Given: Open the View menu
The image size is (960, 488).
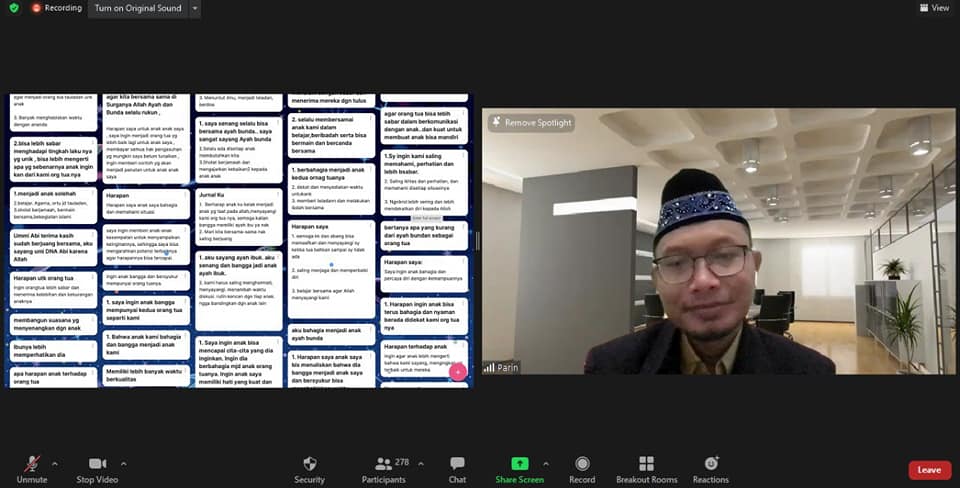Looking at the screenshot, I should (x=934, y=8).
